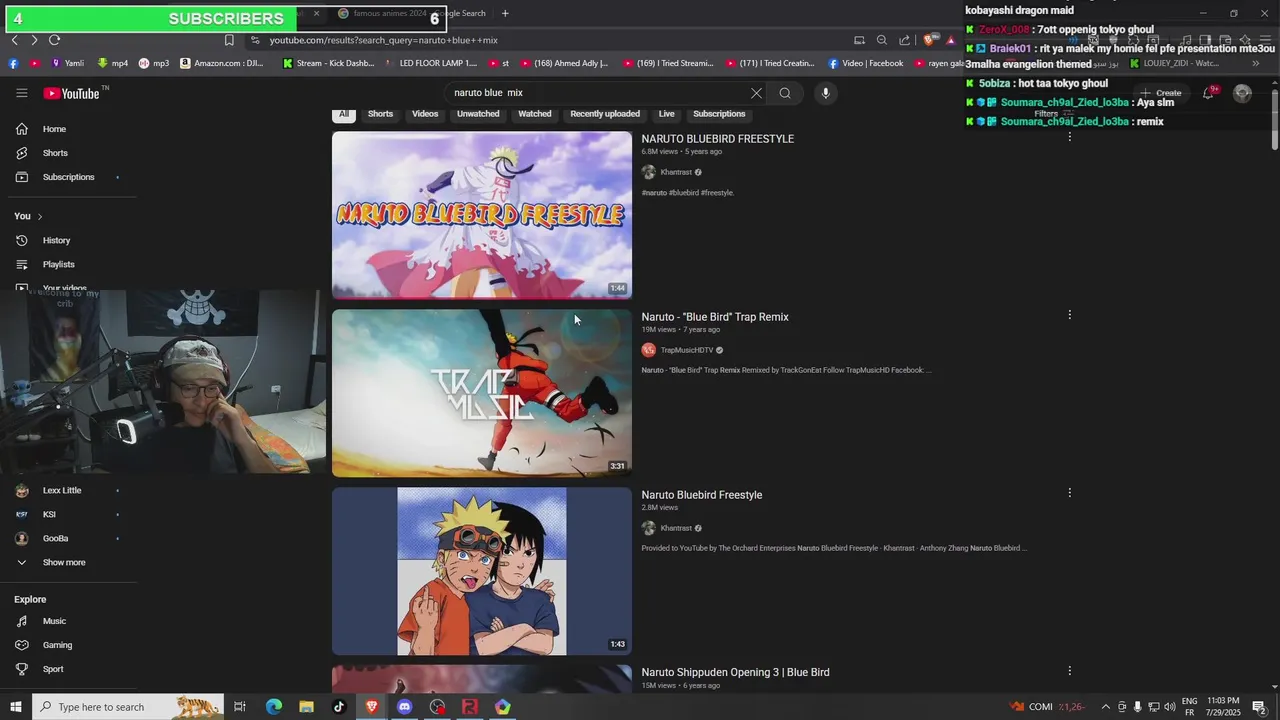
Task: Open Sport under Explore
Action: coord(53,669)
